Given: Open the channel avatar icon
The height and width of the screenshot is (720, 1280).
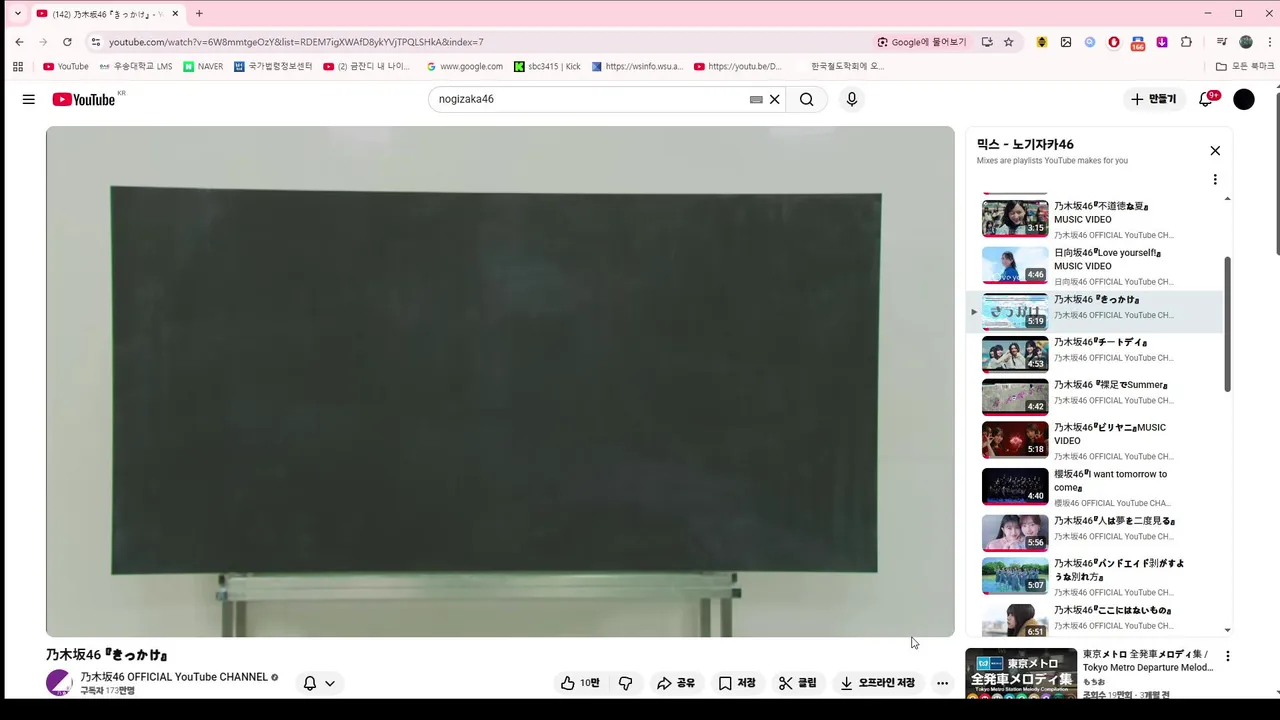Looking at the screenshot, I should pos(59,683).
